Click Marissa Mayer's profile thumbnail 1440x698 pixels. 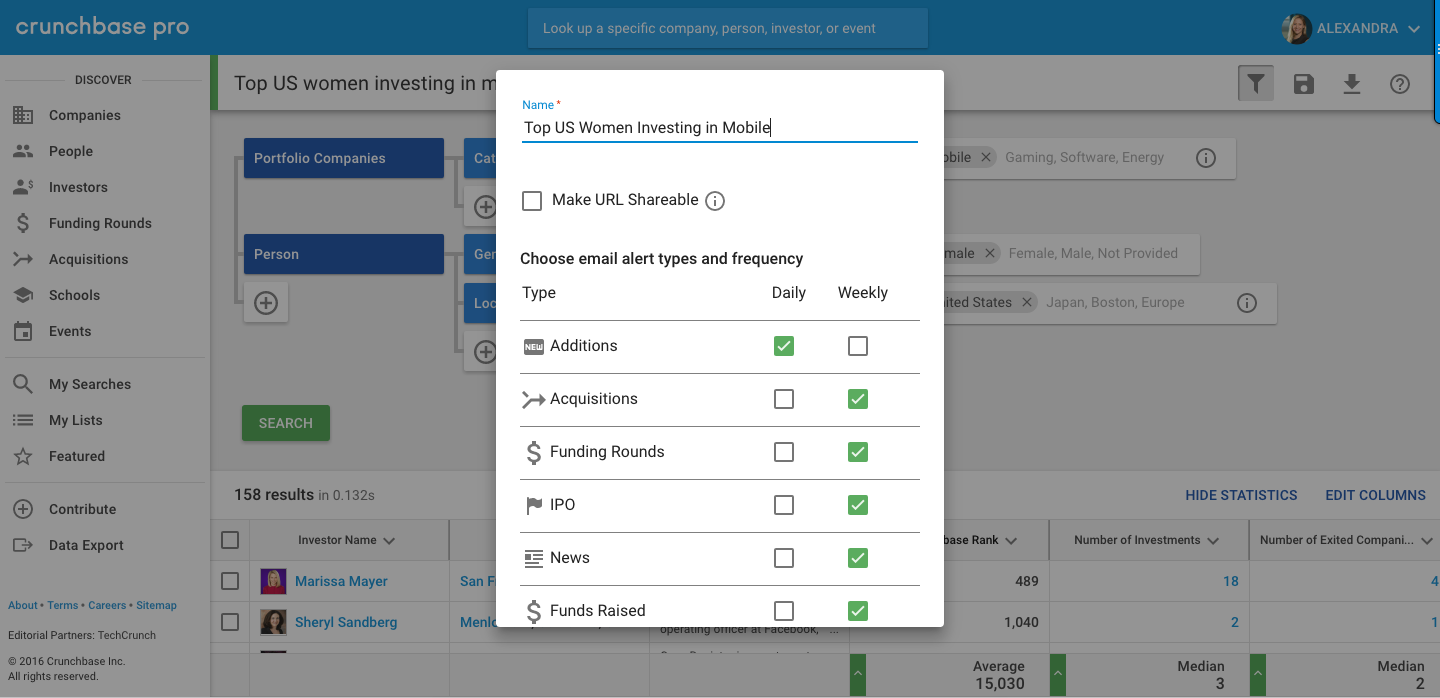273,581
